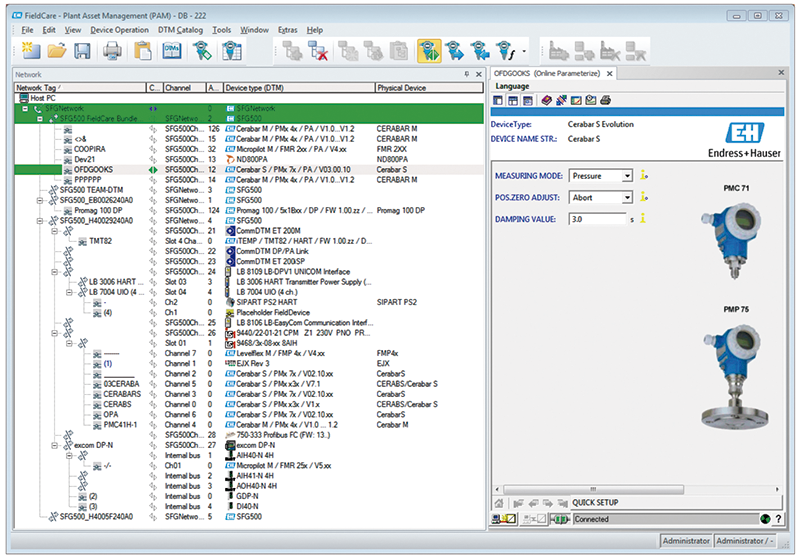Click info icon beside POS.ZERO ADJUST
Screen dimensions: 800x560
[644, 197]
